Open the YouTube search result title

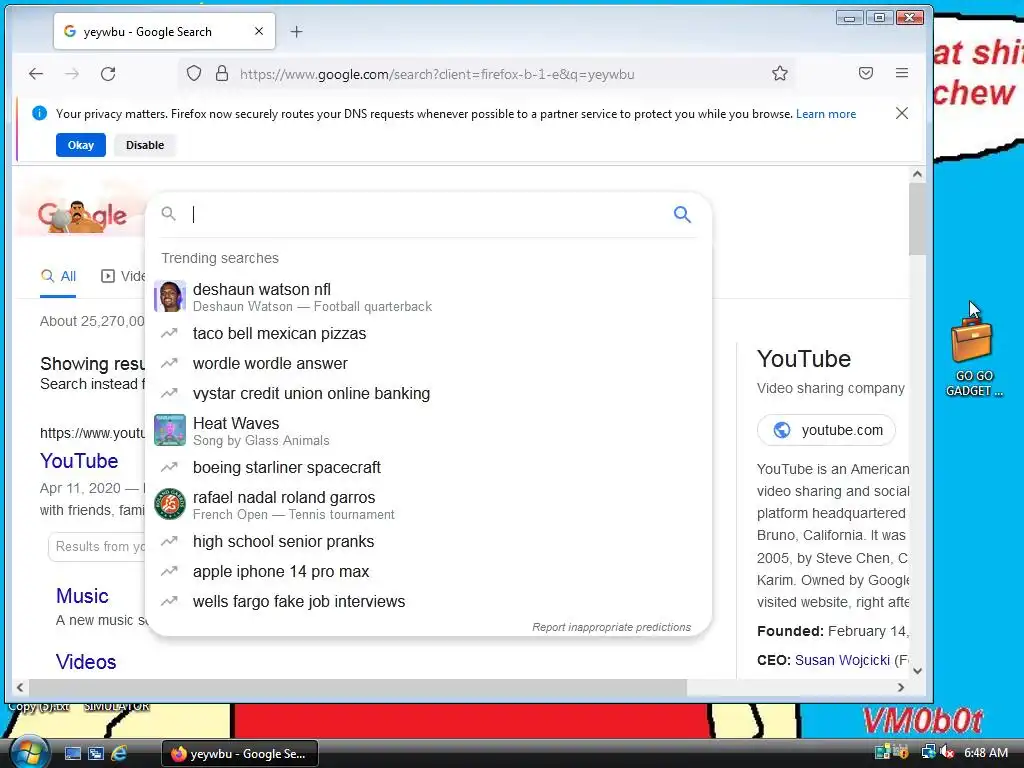pyautogui.click(x=79, y=461)
